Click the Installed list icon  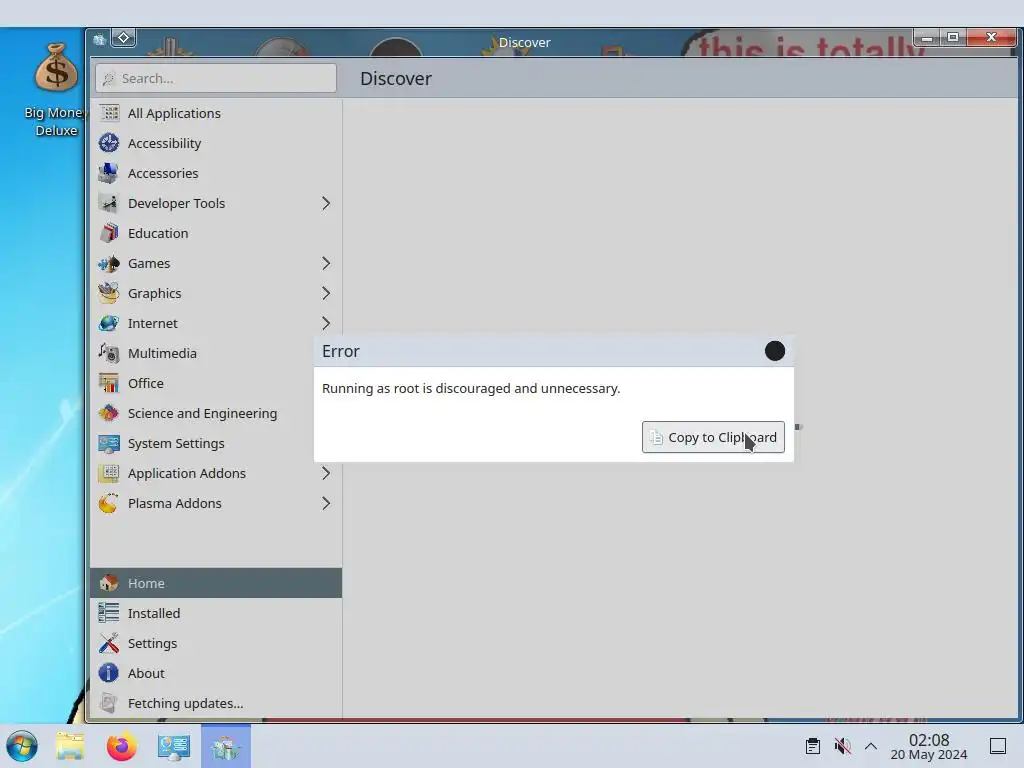(109, 613)
